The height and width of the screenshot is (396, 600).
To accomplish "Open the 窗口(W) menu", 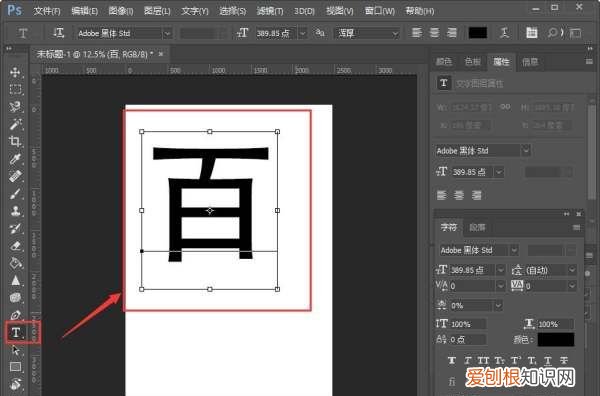I will coord(379,11).
